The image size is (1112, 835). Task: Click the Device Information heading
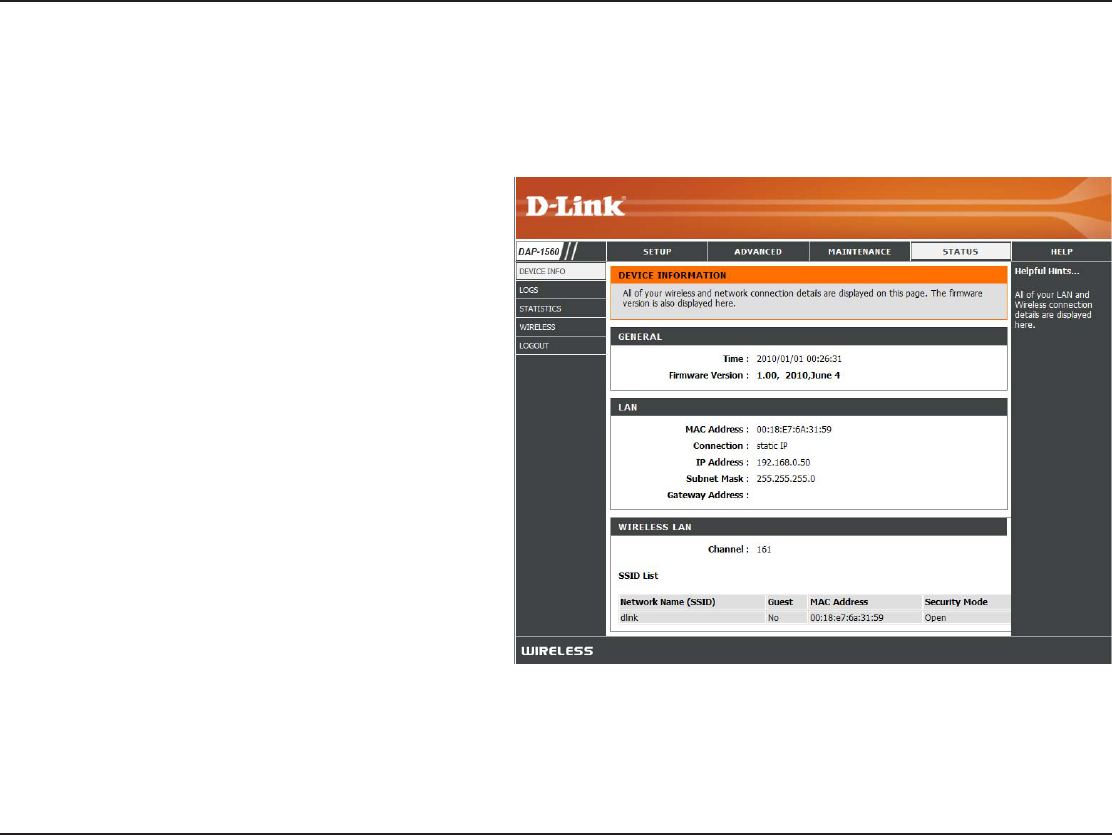672,275
